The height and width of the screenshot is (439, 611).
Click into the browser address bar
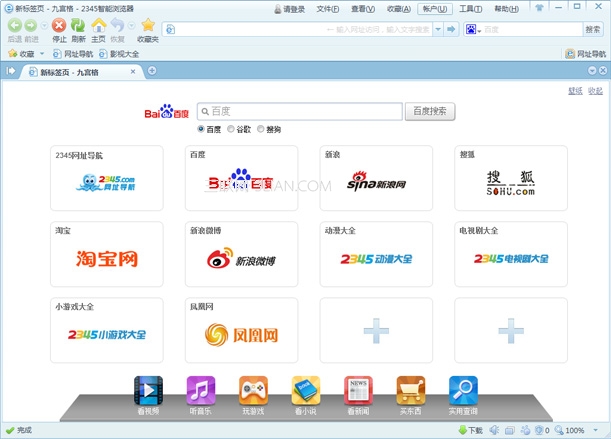[298, 29]
